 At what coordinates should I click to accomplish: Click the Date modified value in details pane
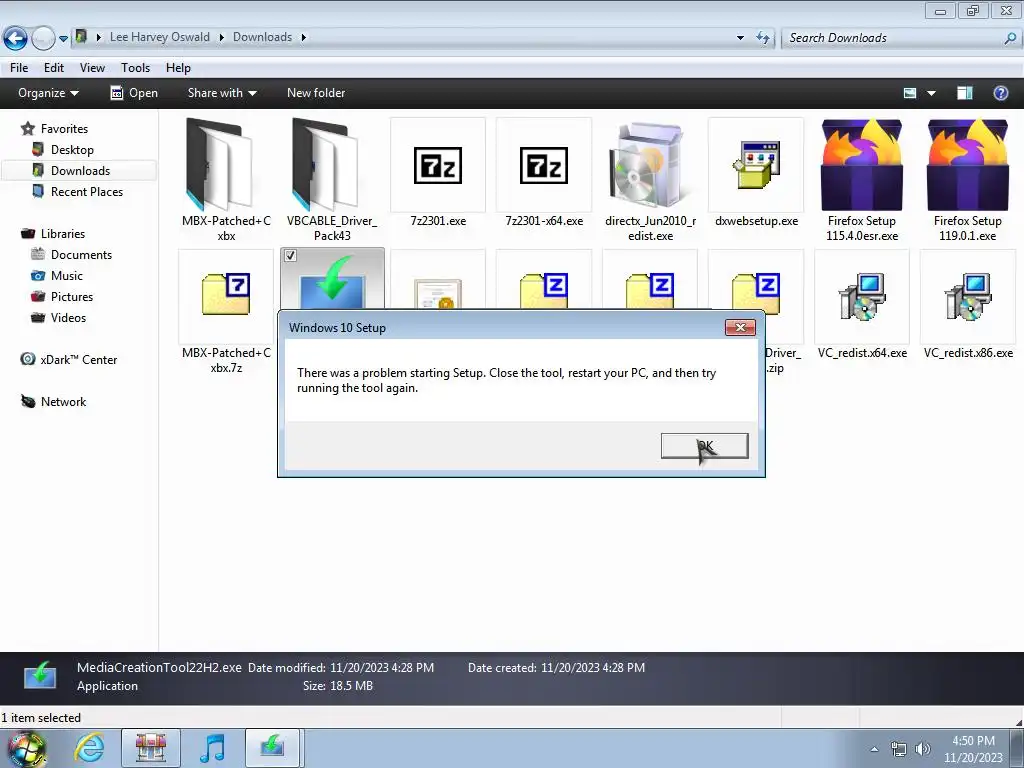(381, 667)
